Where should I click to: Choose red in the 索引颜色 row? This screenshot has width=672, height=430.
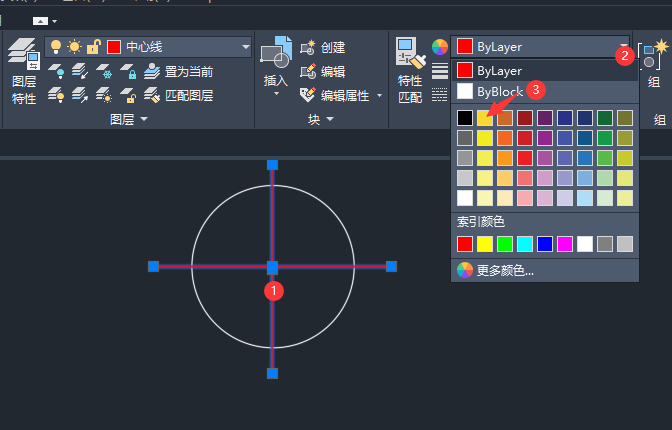pyautogui.click(x=465, y=244)
